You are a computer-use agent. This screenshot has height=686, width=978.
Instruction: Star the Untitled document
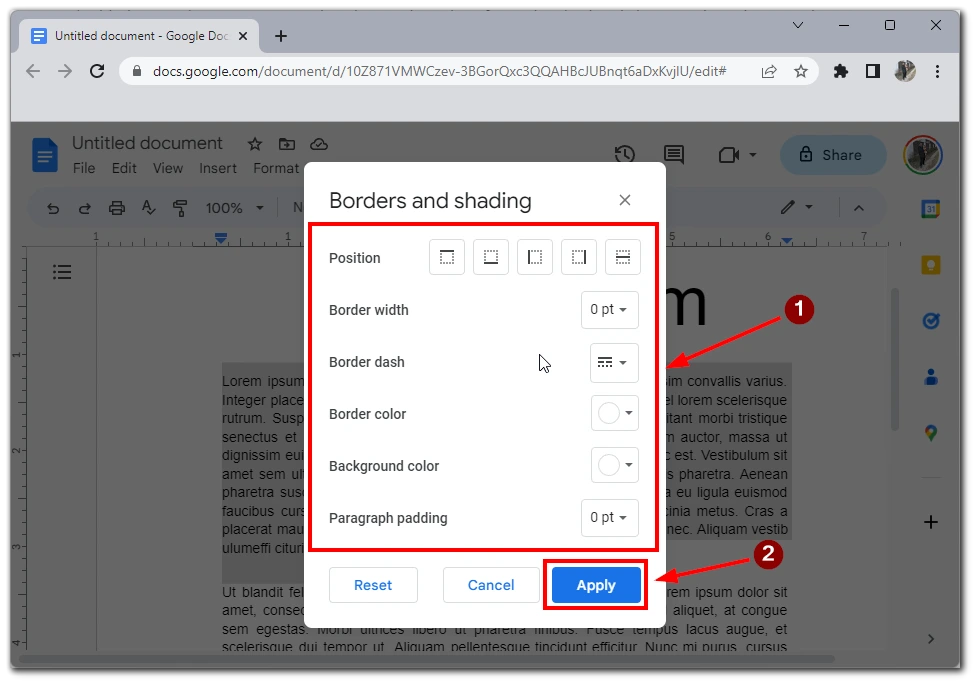pyautogui.click(x=255, y=144)
